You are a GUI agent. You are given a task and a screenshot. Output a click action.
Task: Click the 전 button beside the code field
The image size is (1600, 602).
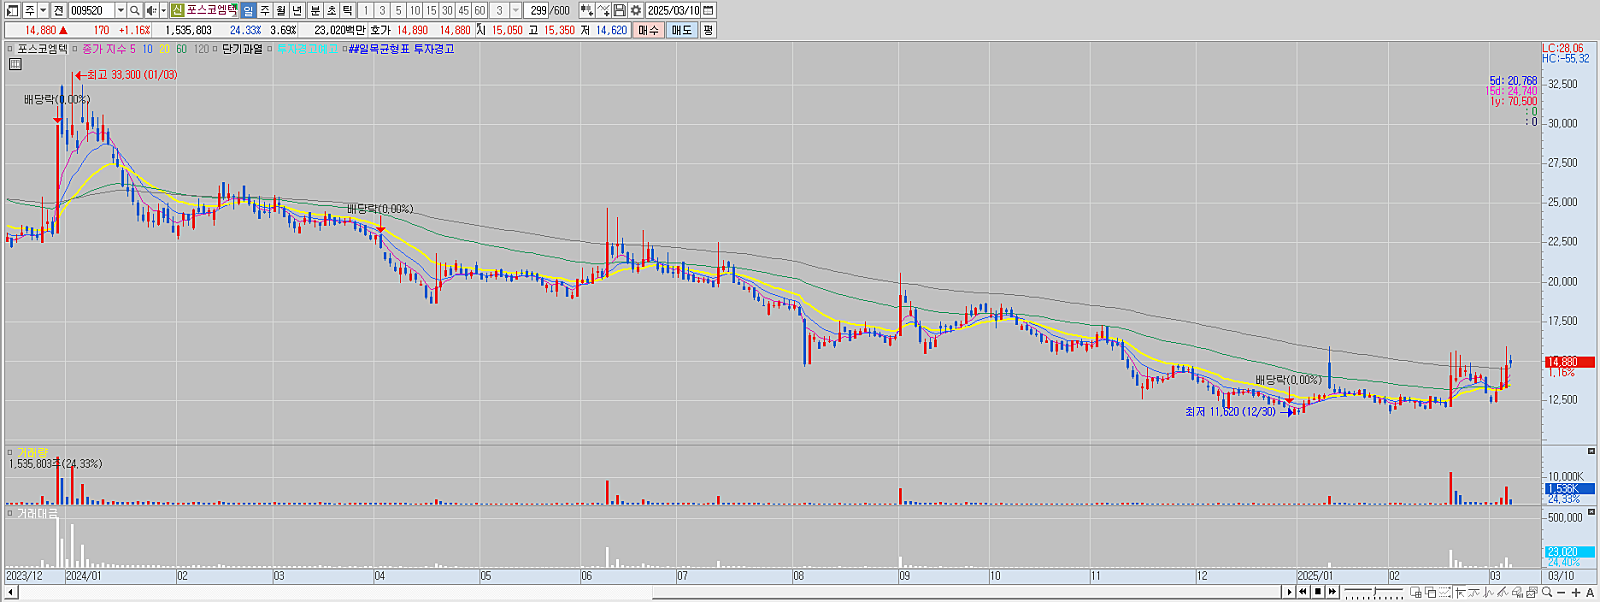tap(59, 10)
